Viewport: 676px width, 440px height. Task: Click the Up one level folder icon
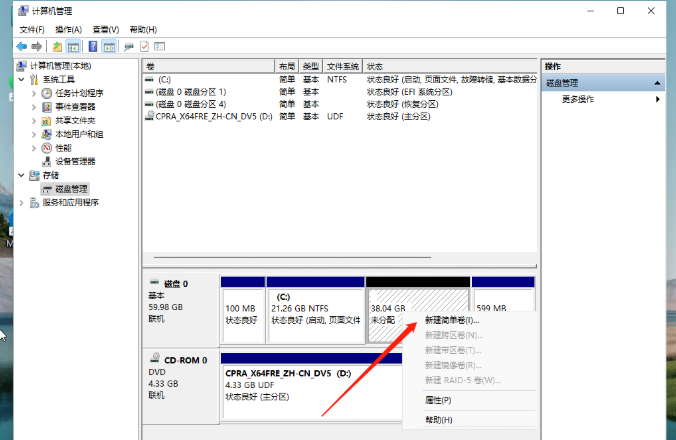[x=58, y=46]
